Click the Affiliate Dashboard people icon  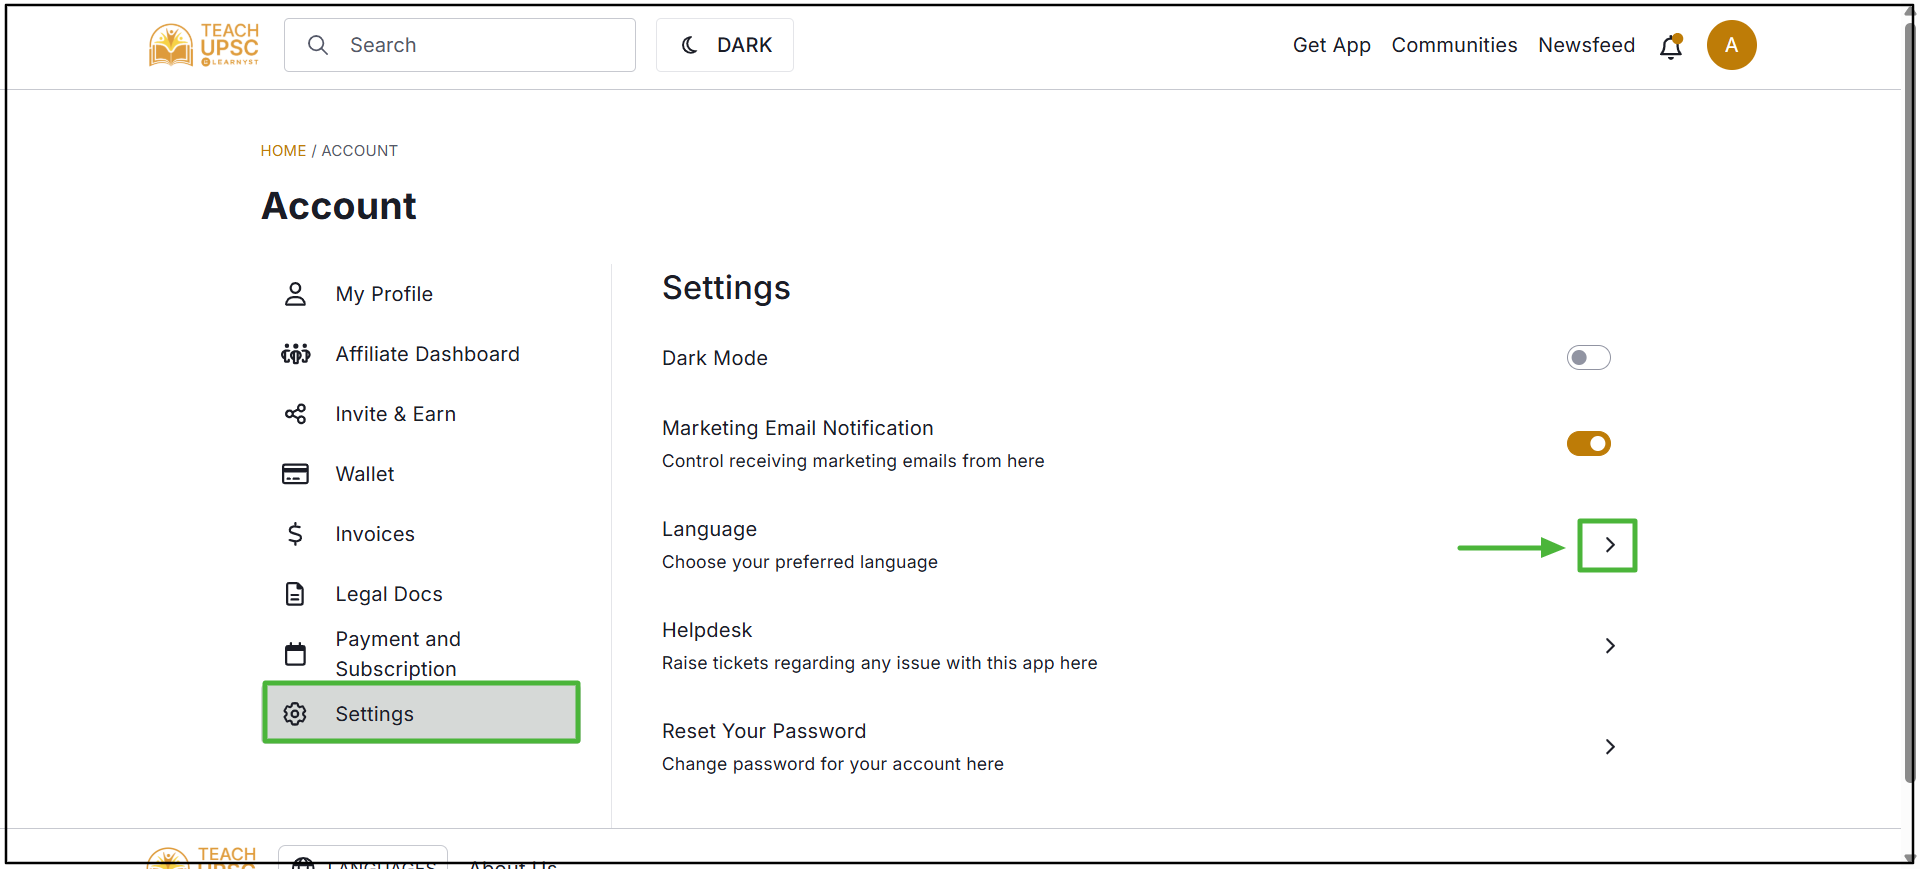(x=295, y=354)
